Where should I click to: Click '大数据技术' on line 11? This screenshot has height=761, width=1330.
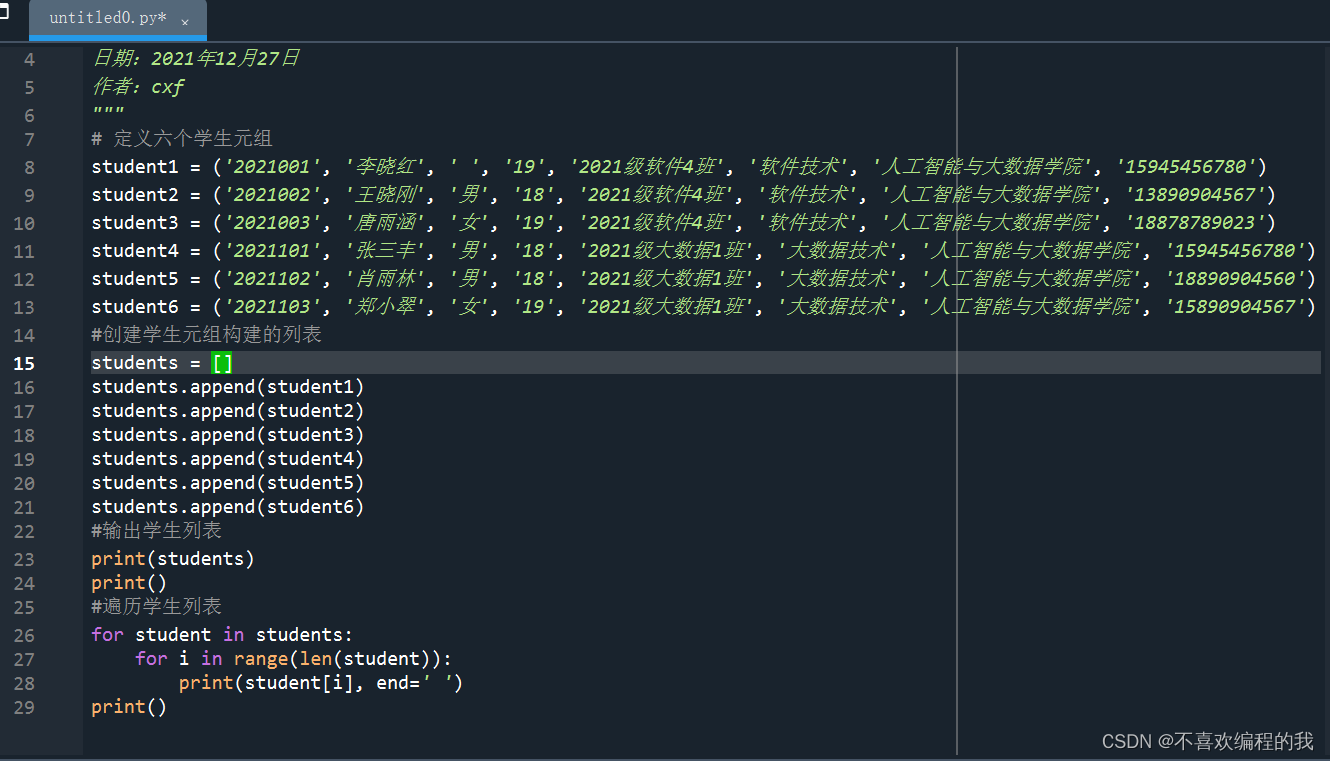pyautogui.click(x=838, y=250)
